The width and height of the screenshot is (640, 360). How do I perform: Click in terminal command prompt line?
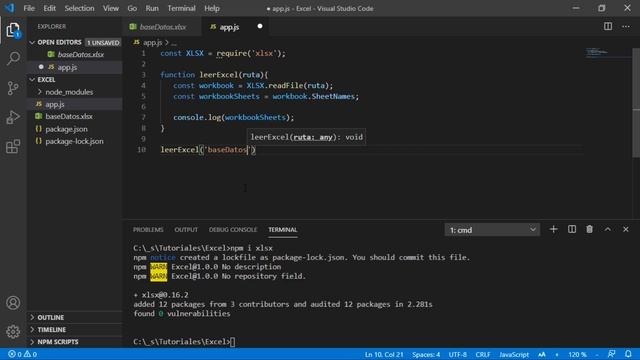coord(184,342)
